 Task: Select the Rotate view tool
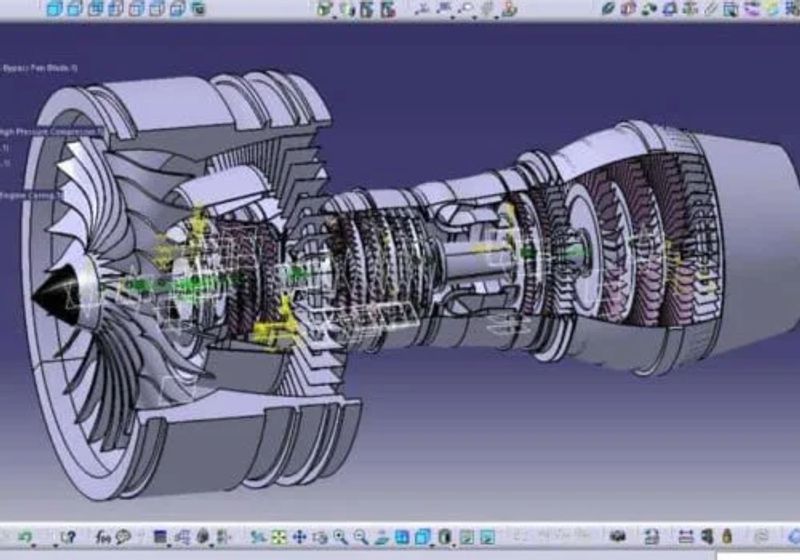tap(320, 537)
